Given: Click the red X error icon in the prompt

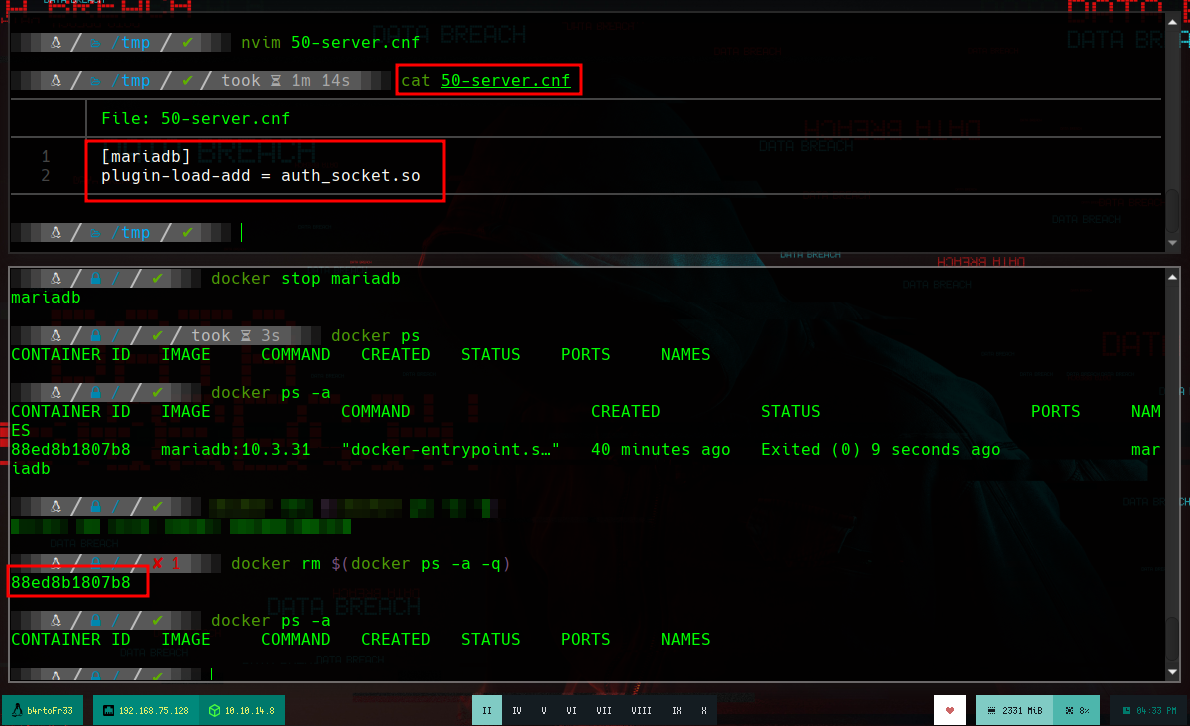Looking at the screenshot, I should (x=157, y=564).
